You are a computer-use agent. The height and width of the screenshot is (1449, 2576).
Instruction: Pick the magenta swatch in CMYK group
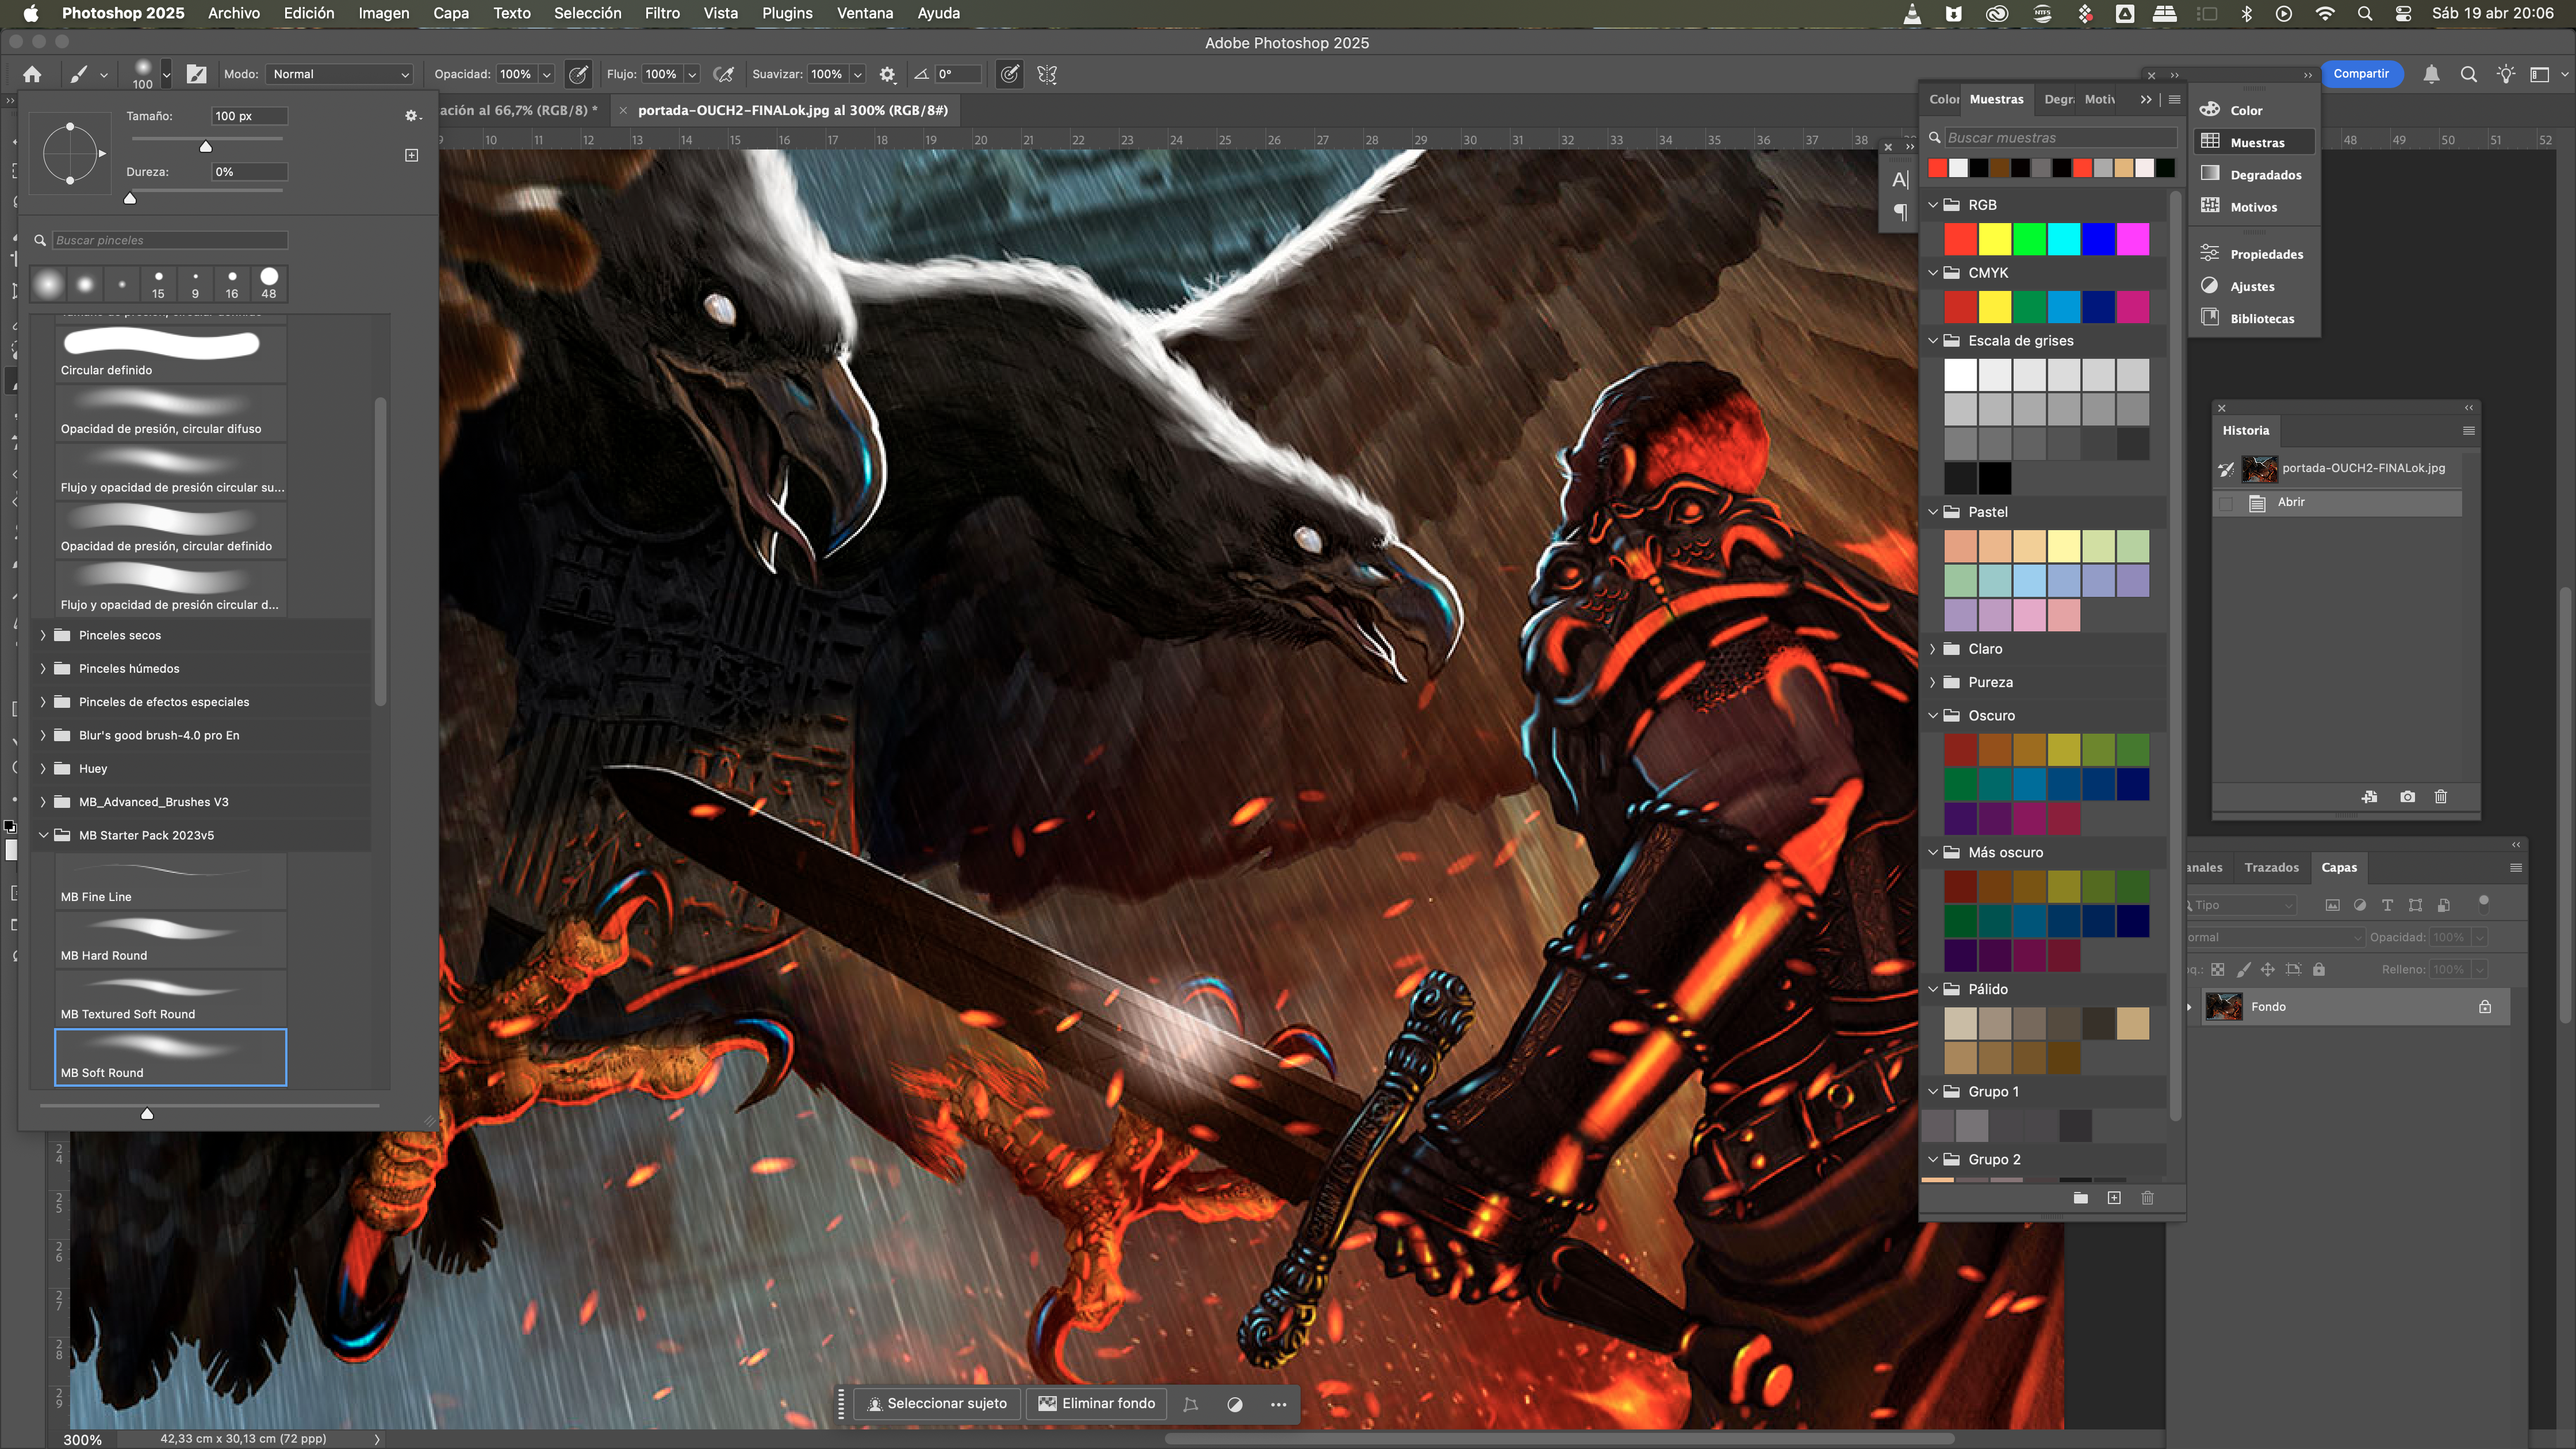tap(2132, 307)
